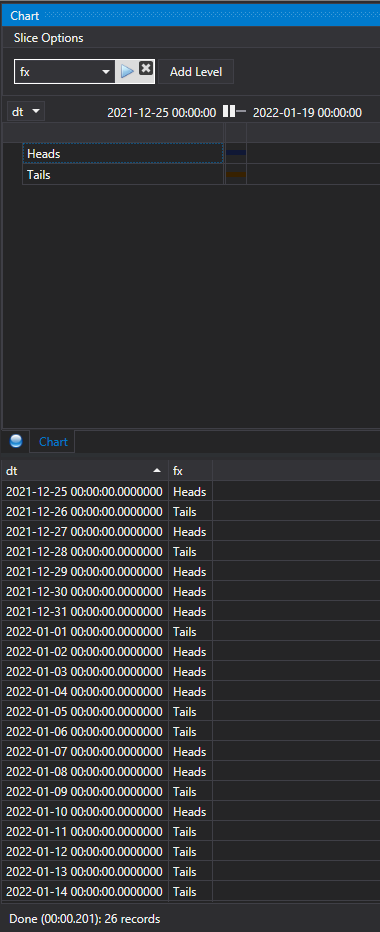Click status text Done 26 records

(84, 919)
